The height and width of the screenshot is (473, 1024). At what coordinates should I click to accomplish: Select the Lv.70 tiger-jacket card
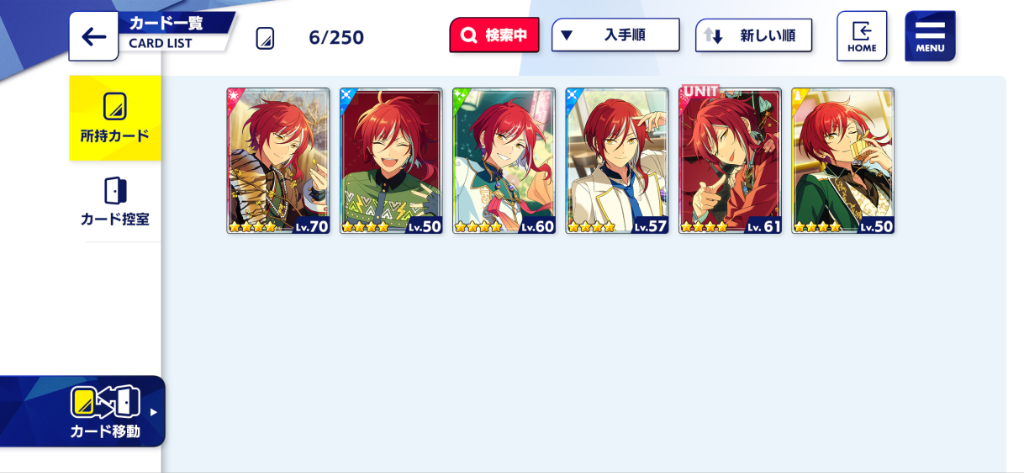tap(278, 161)
